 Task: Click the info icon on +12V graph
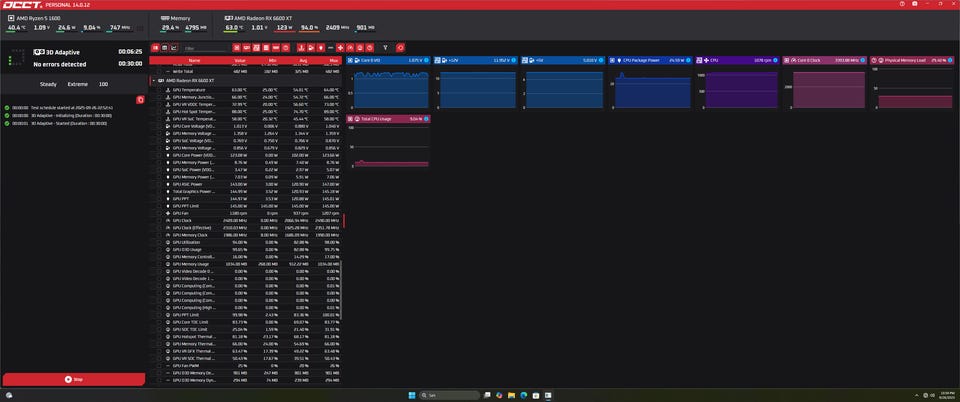513,60
